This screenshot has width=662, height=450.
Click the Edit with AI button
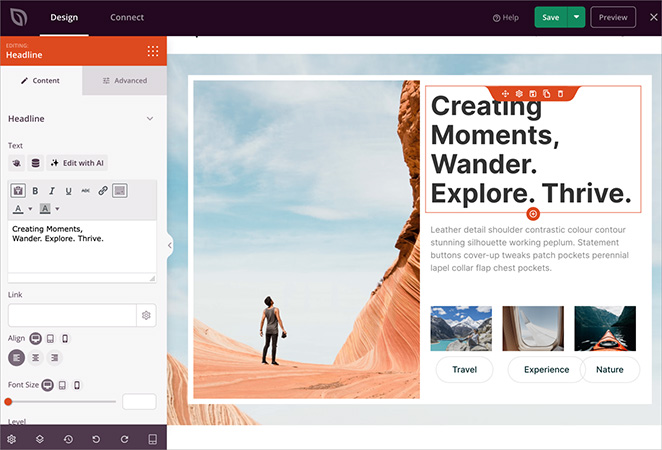77,163
